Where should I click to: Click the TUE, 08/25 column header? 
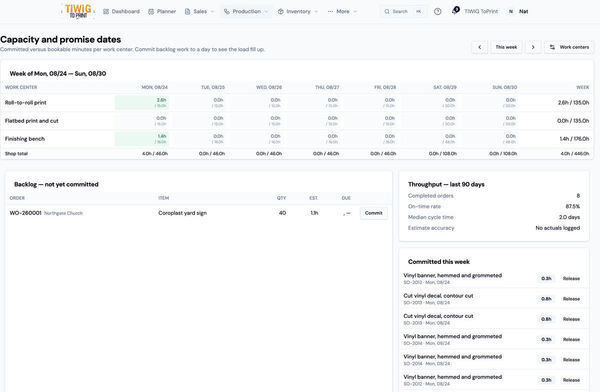(x=213, y=87)
